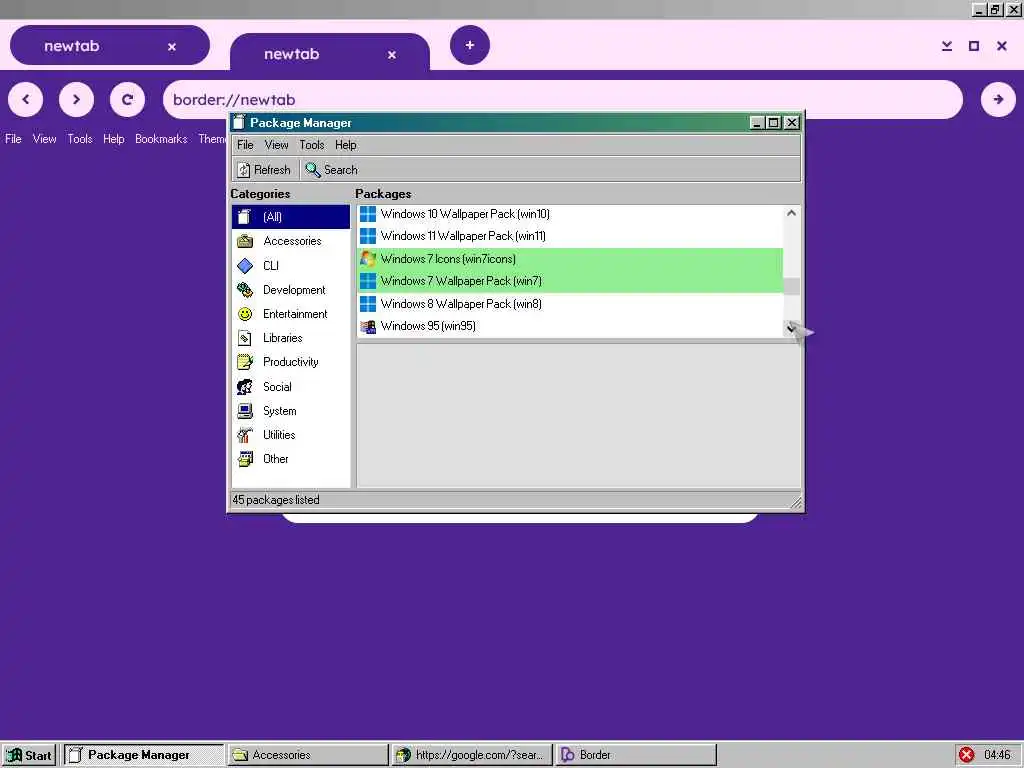Click the Search magnifier toolbar button

click(332, 170)
